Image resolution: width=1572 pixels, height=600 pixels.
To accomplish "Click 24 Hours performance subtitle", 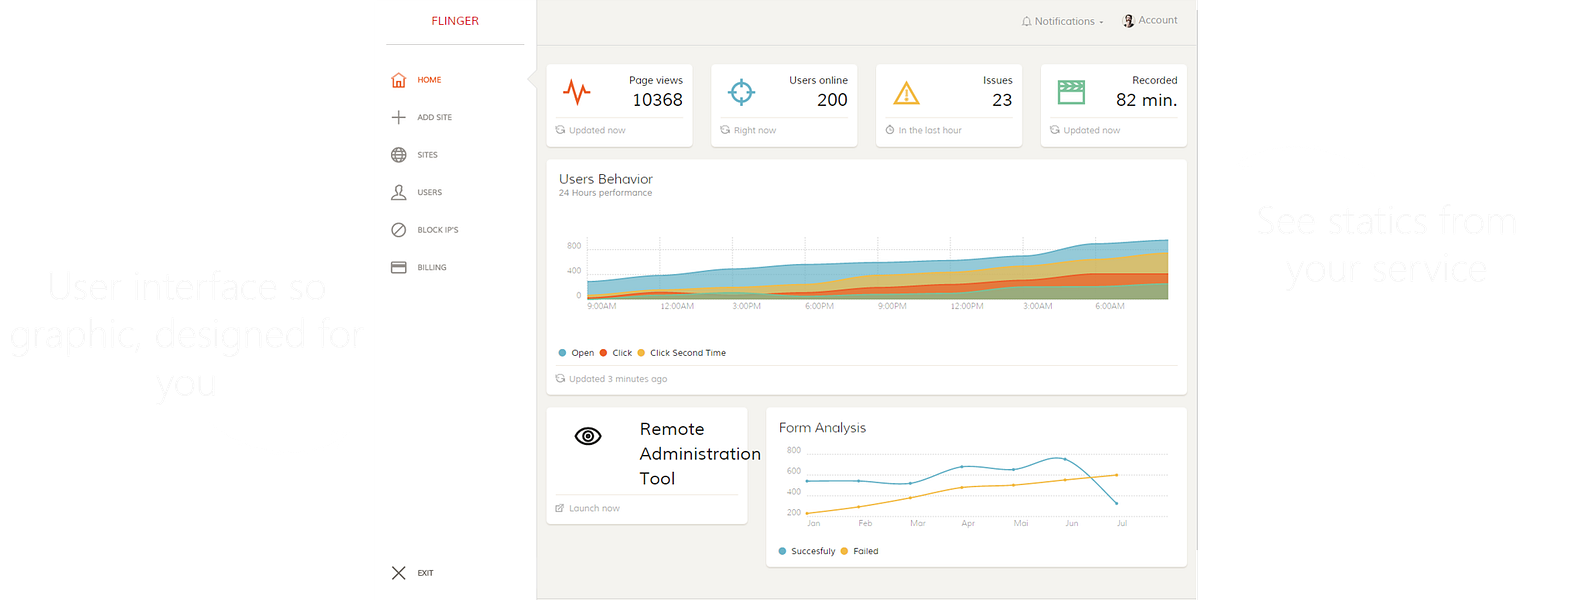I will point(605,193).
